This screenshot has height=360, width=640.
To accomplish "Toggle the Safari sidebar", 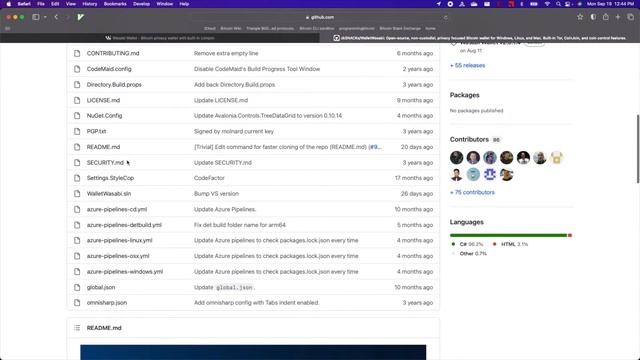I will (36, 17).
